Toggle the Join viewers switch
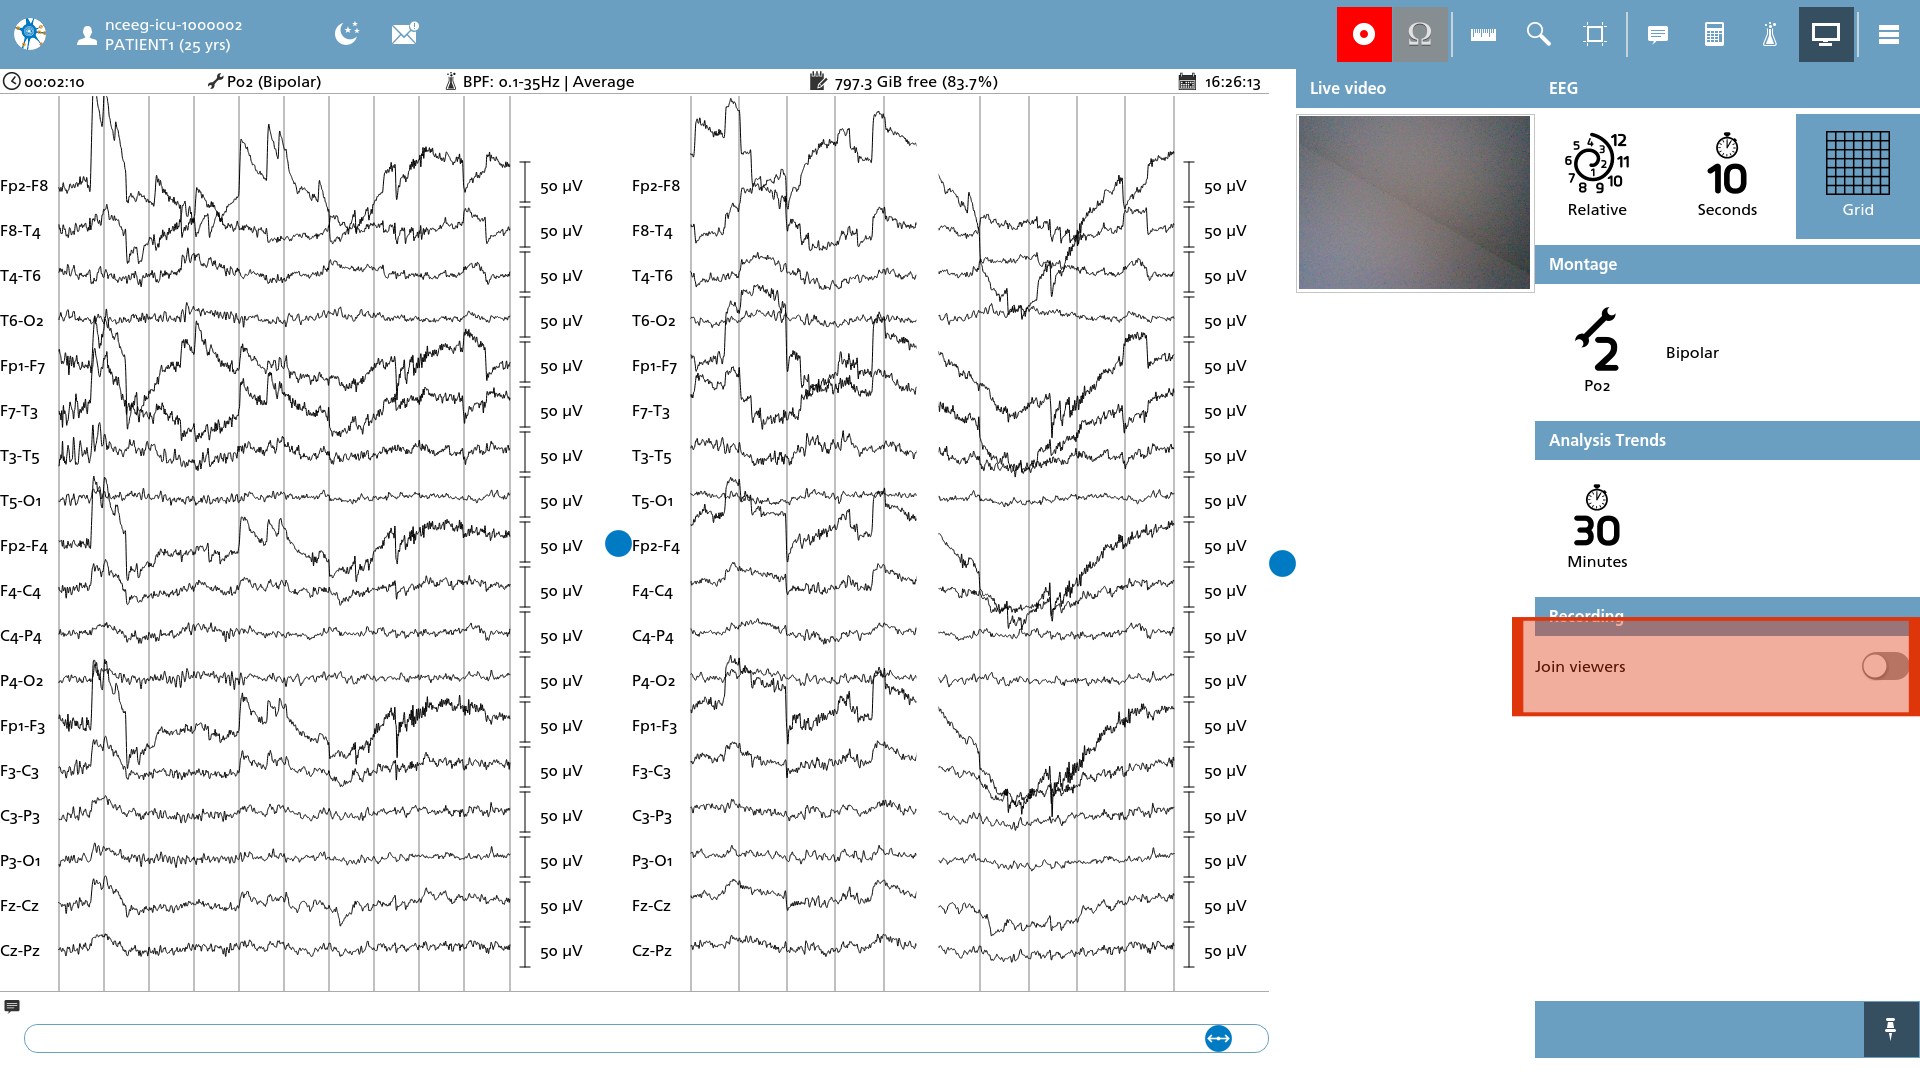 pos(1885,666)
